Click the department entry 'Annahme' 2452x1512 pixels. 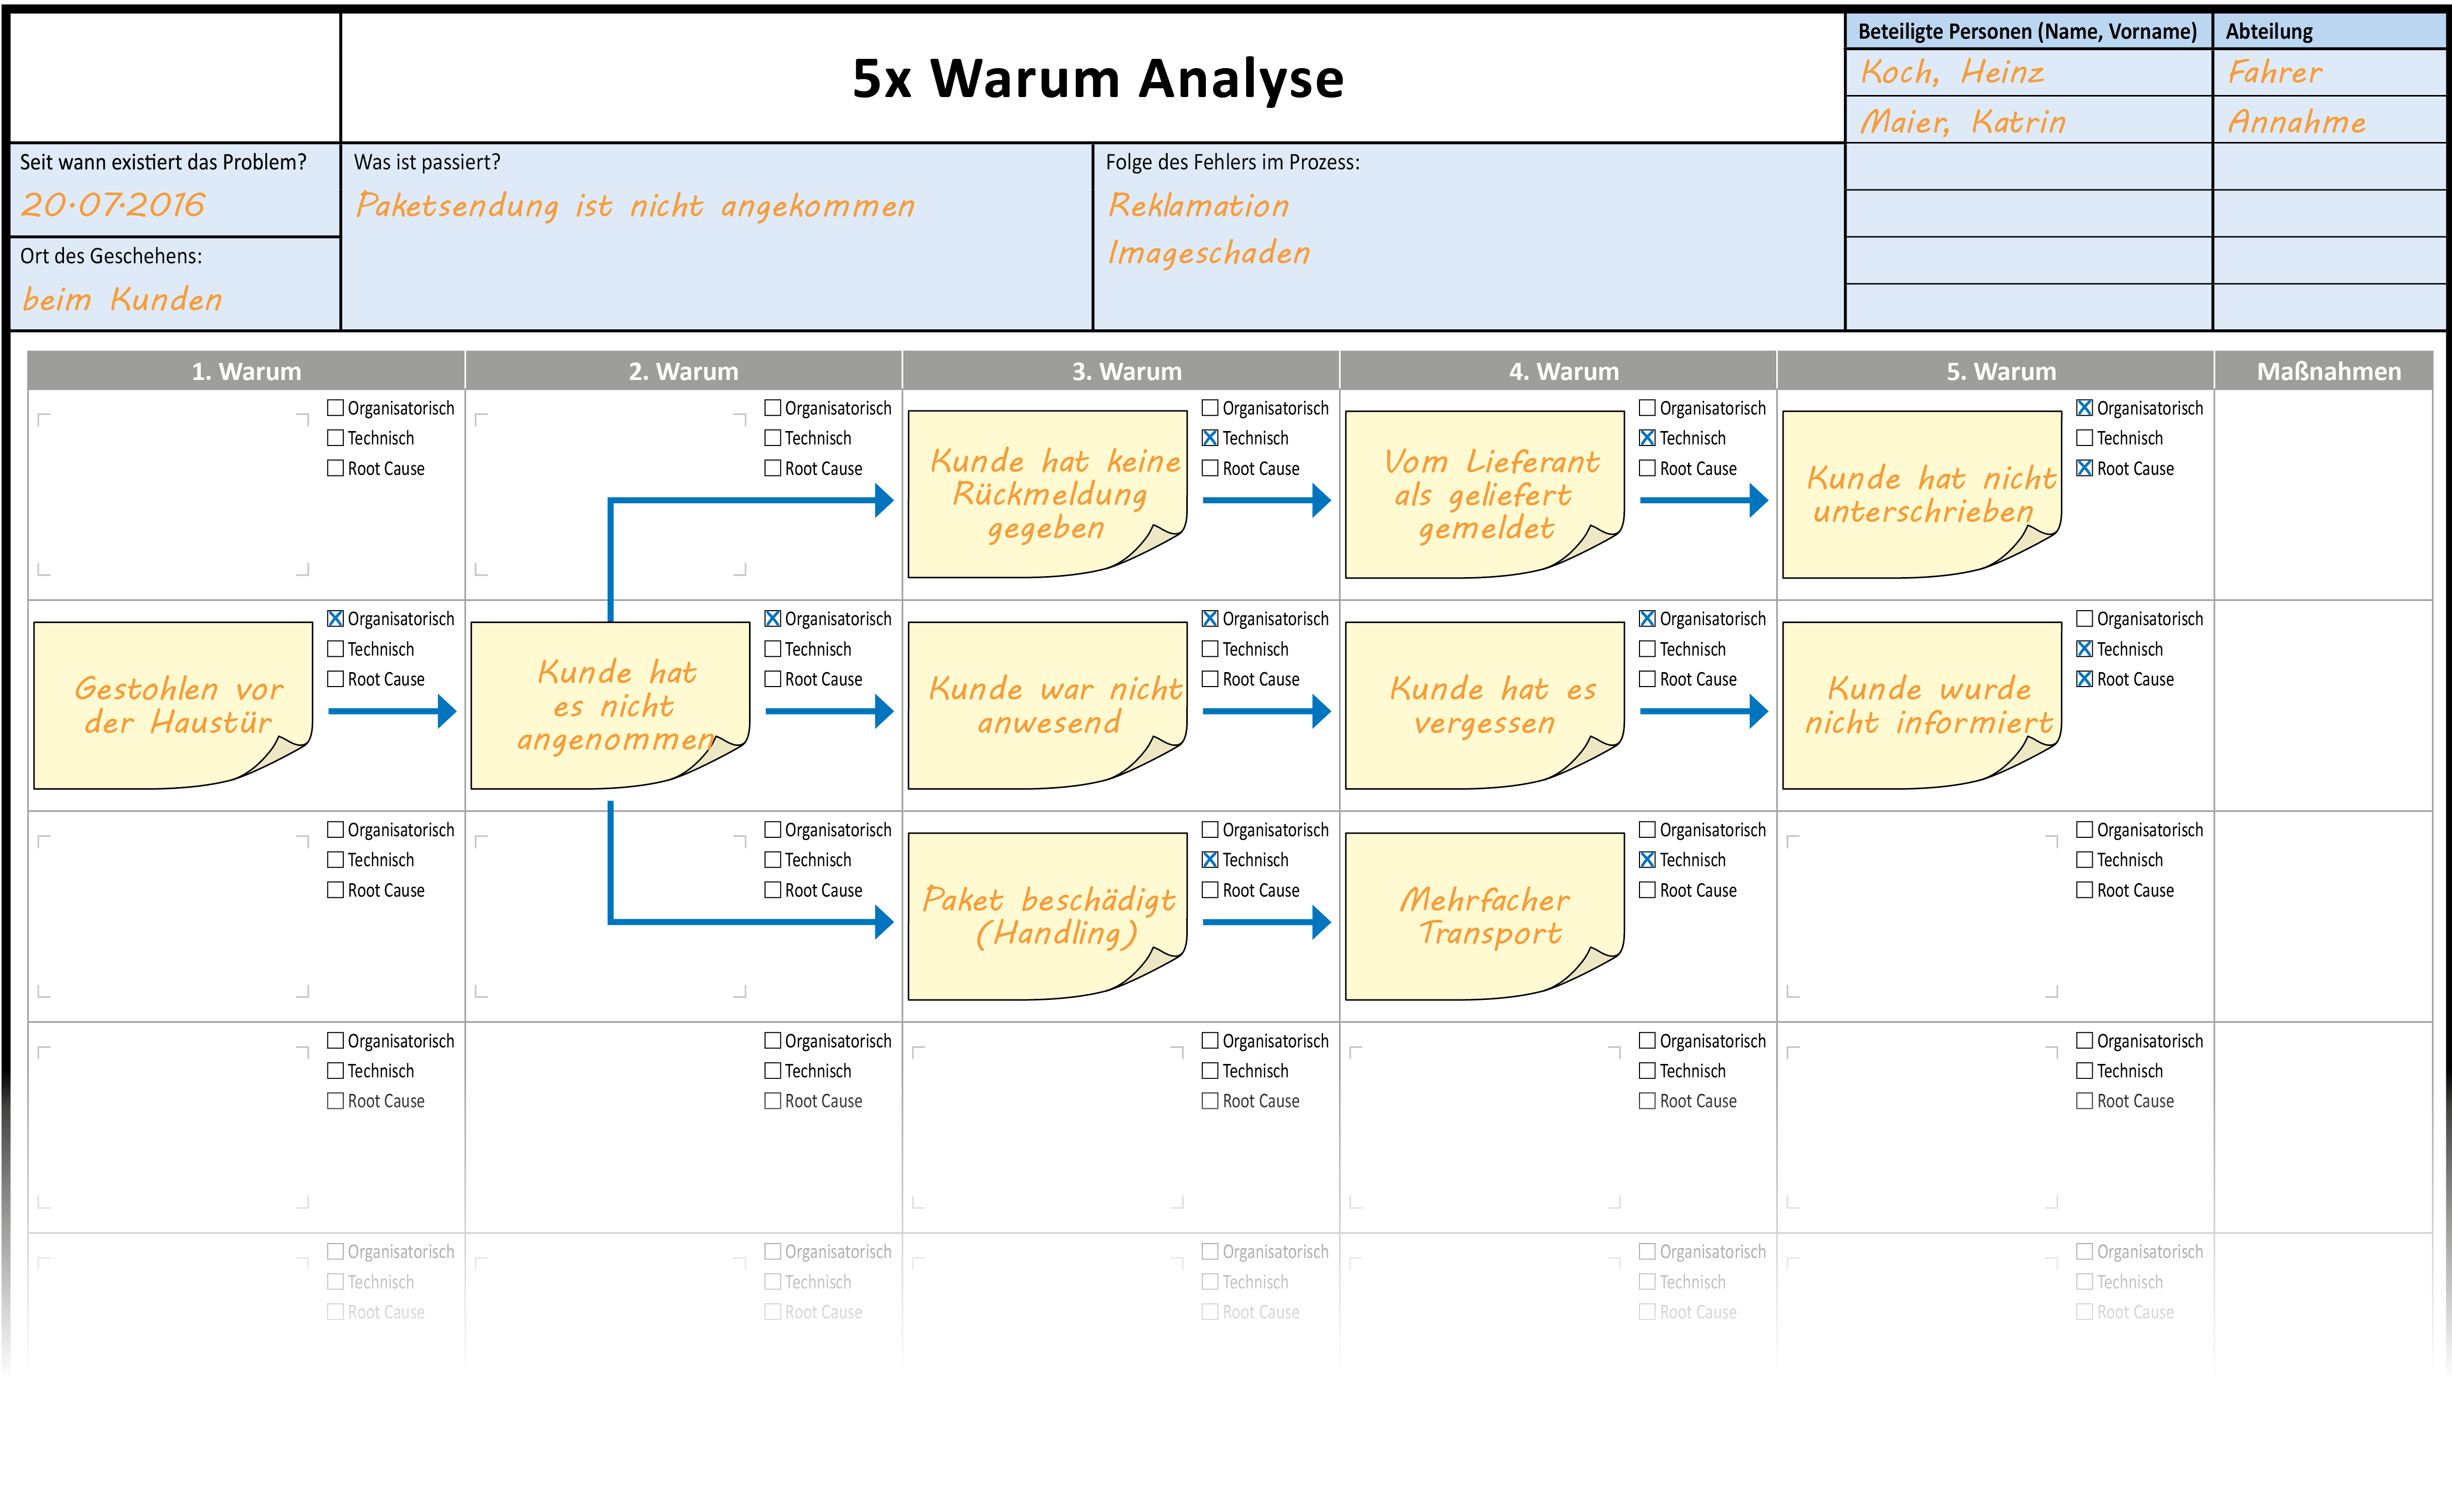(x=2296, y=122)
